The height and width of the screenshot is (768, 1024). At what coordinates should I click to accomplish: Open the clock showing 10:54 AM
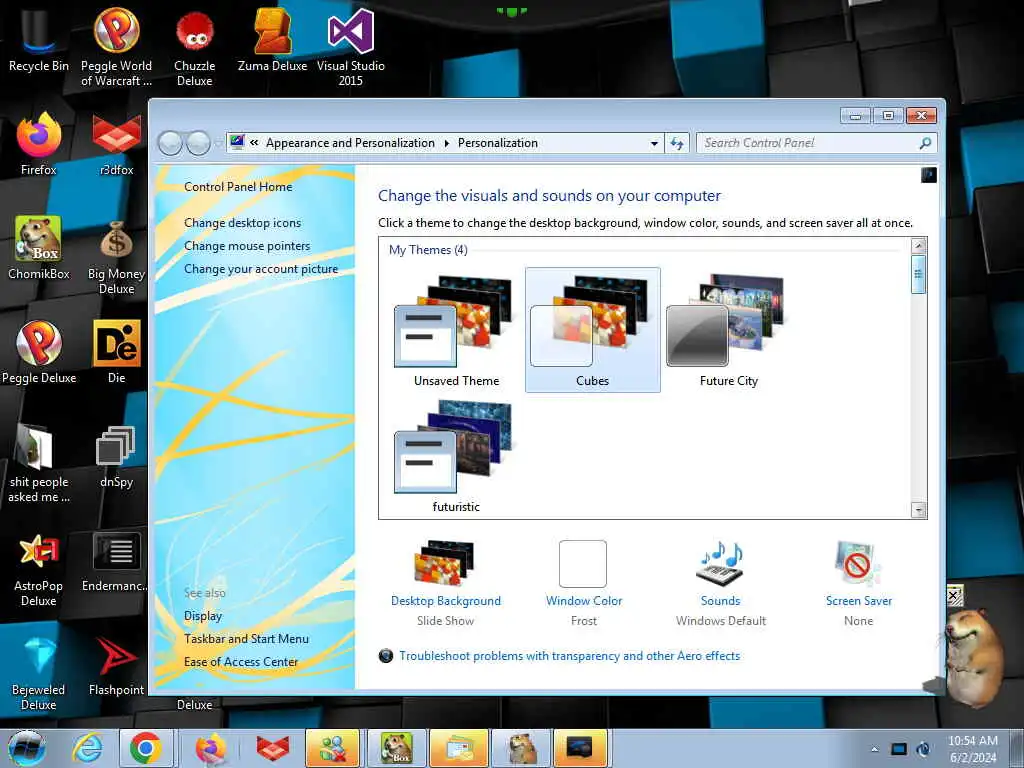(x=972, y=749)
